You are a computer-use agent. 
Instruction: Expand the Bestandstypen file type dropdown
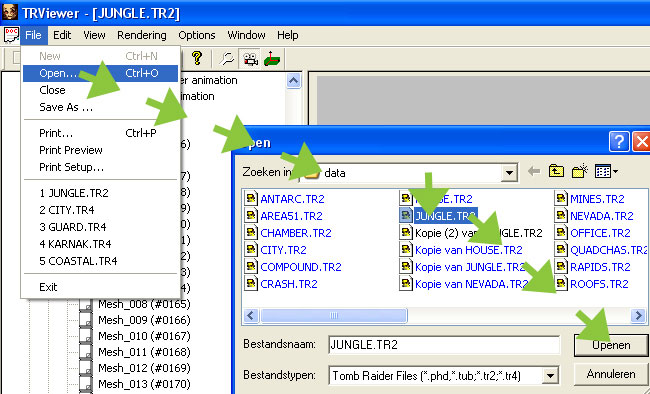551,376
